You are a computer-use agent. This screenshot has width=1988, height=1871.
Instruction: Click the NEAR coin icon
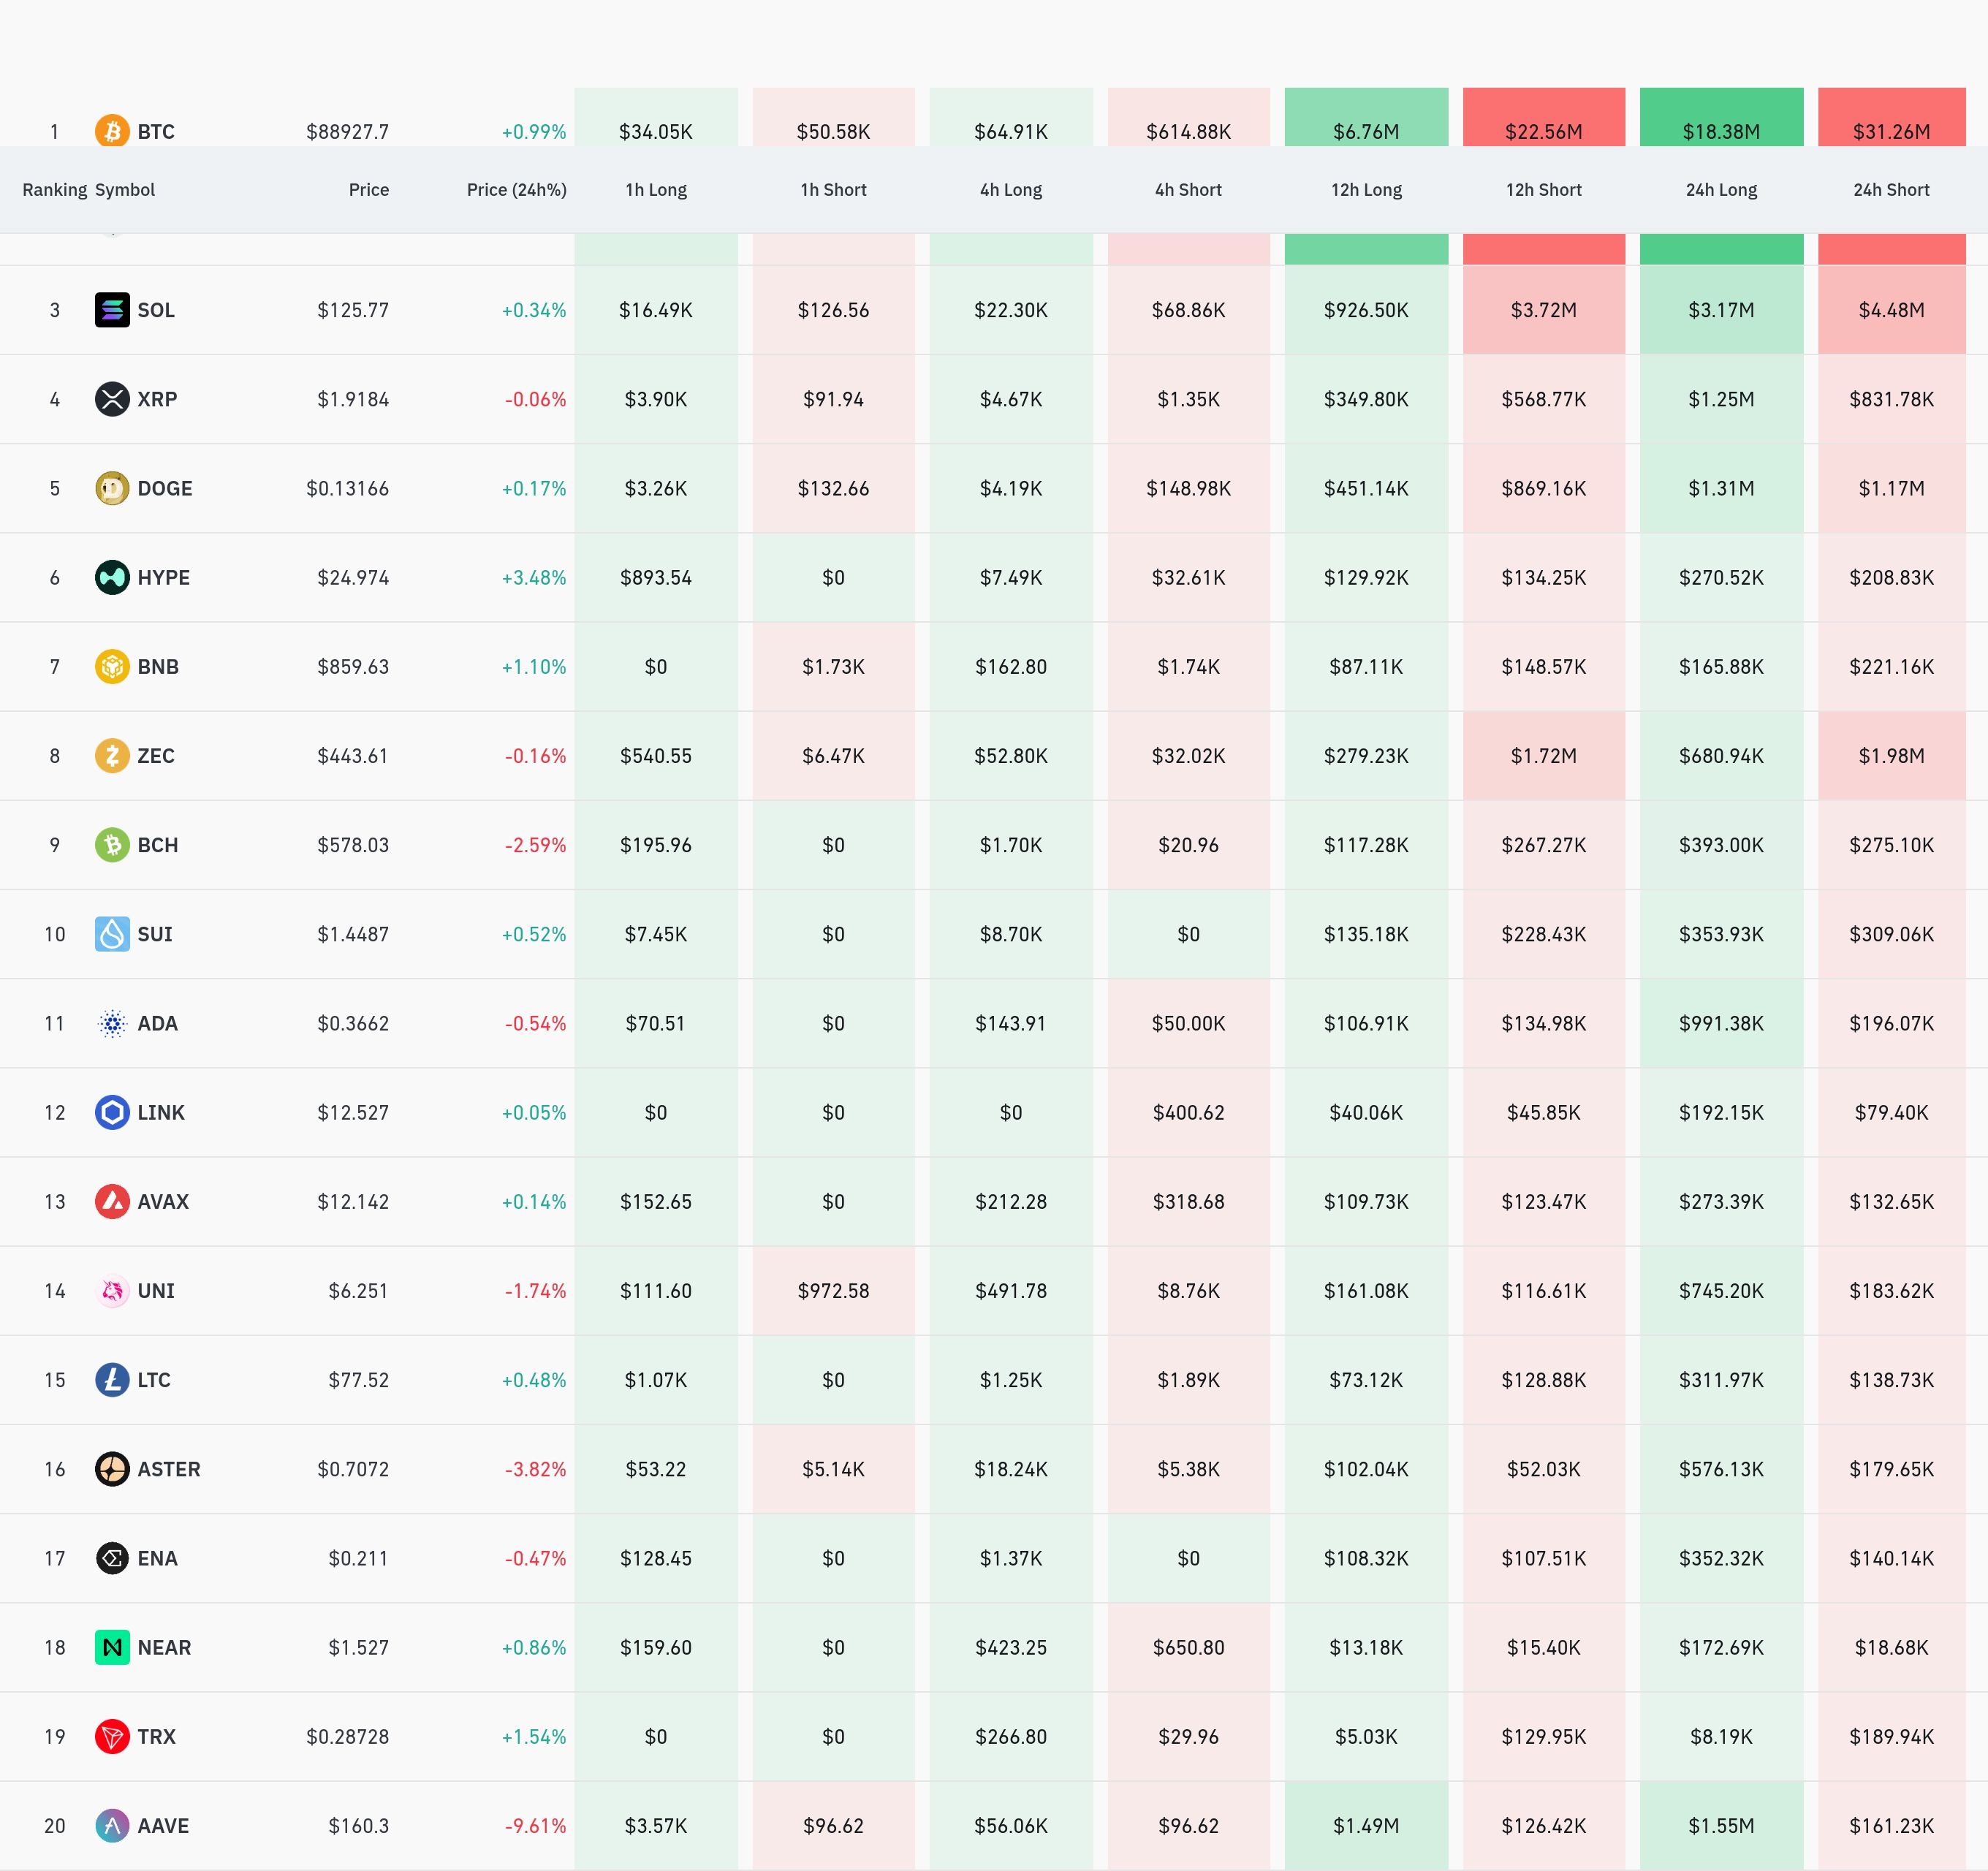click(112, 1647)
